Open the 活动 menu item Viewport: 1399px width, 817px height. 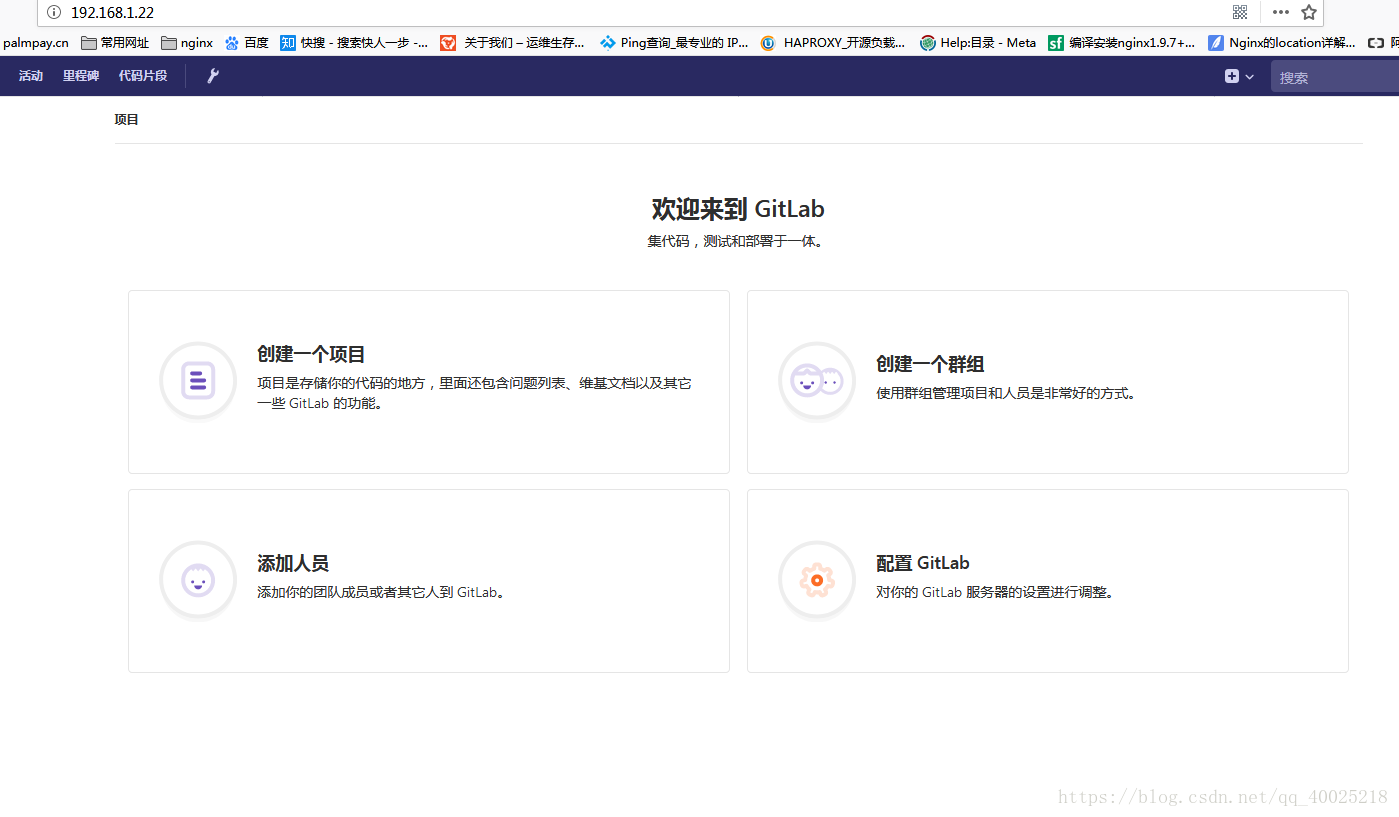31,76
